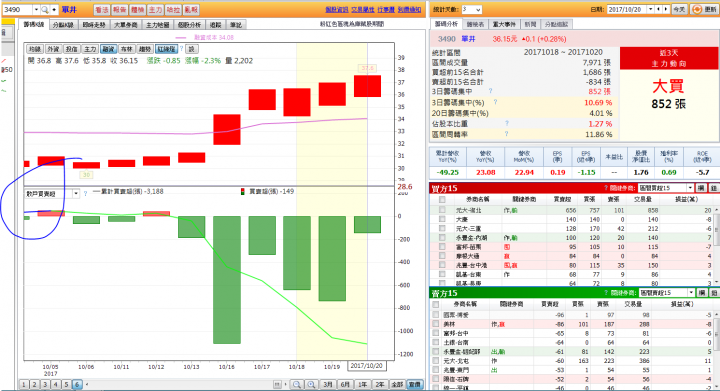
Task: Toggle the 主力 chart overlay button
Action: coord(90,49)
